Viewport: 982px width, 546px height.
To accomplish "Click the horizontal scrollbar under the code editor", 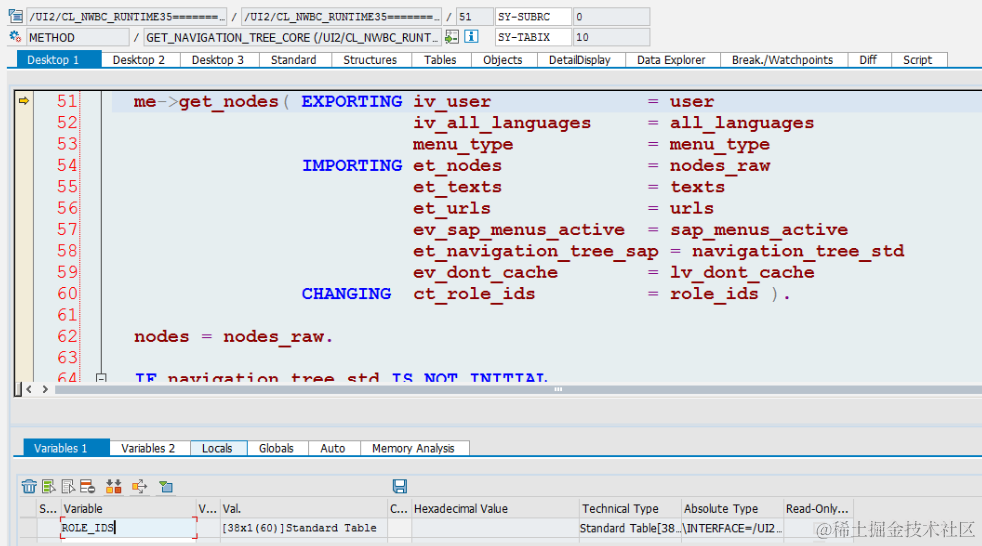I will (518, 389).
